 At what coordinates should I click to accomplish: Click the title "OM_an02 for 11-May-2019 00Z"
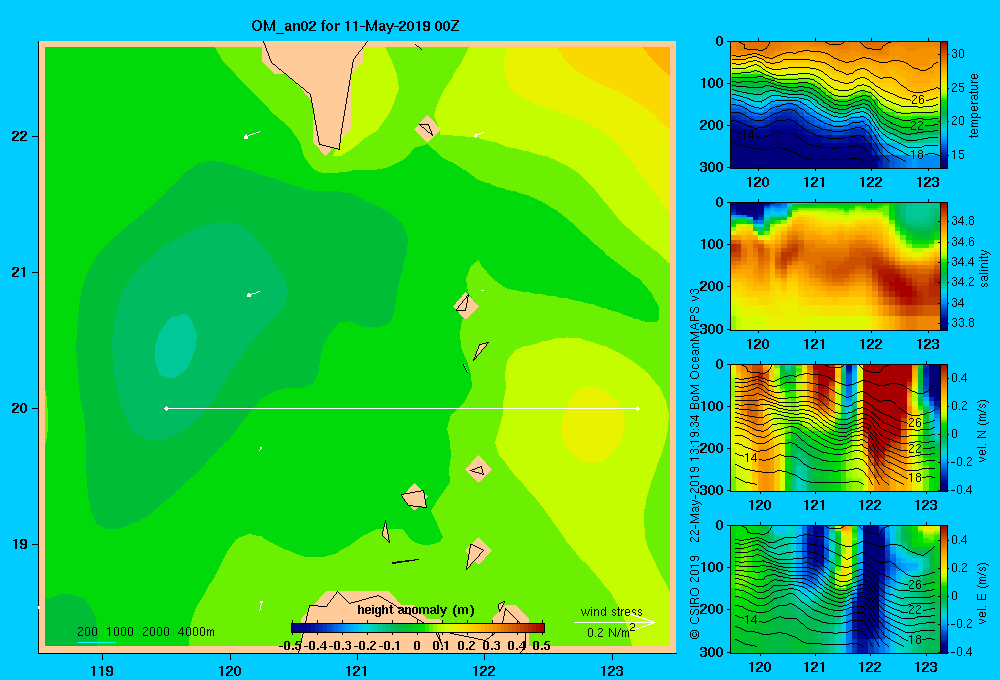(x=355, y=26)
